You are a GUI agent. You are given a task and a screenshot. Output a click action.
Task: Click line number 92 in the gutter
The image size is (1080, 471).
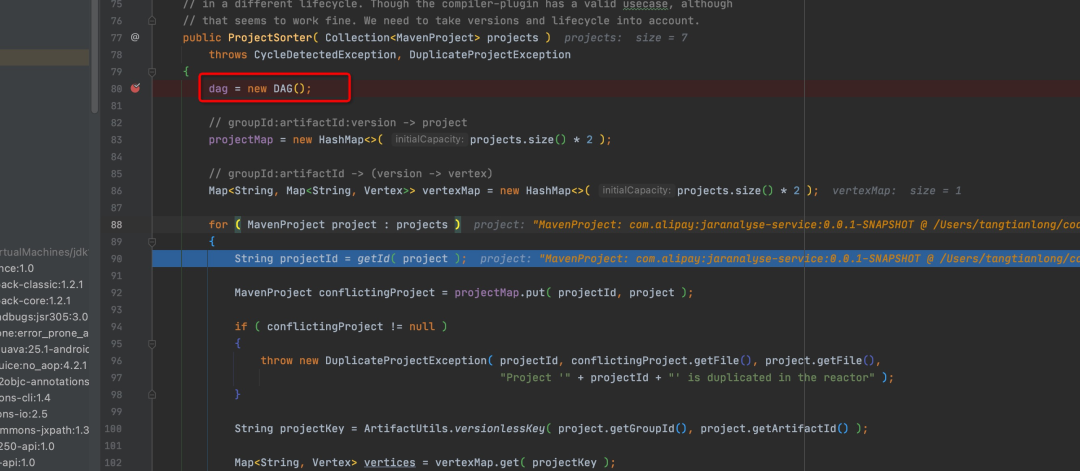116,293
